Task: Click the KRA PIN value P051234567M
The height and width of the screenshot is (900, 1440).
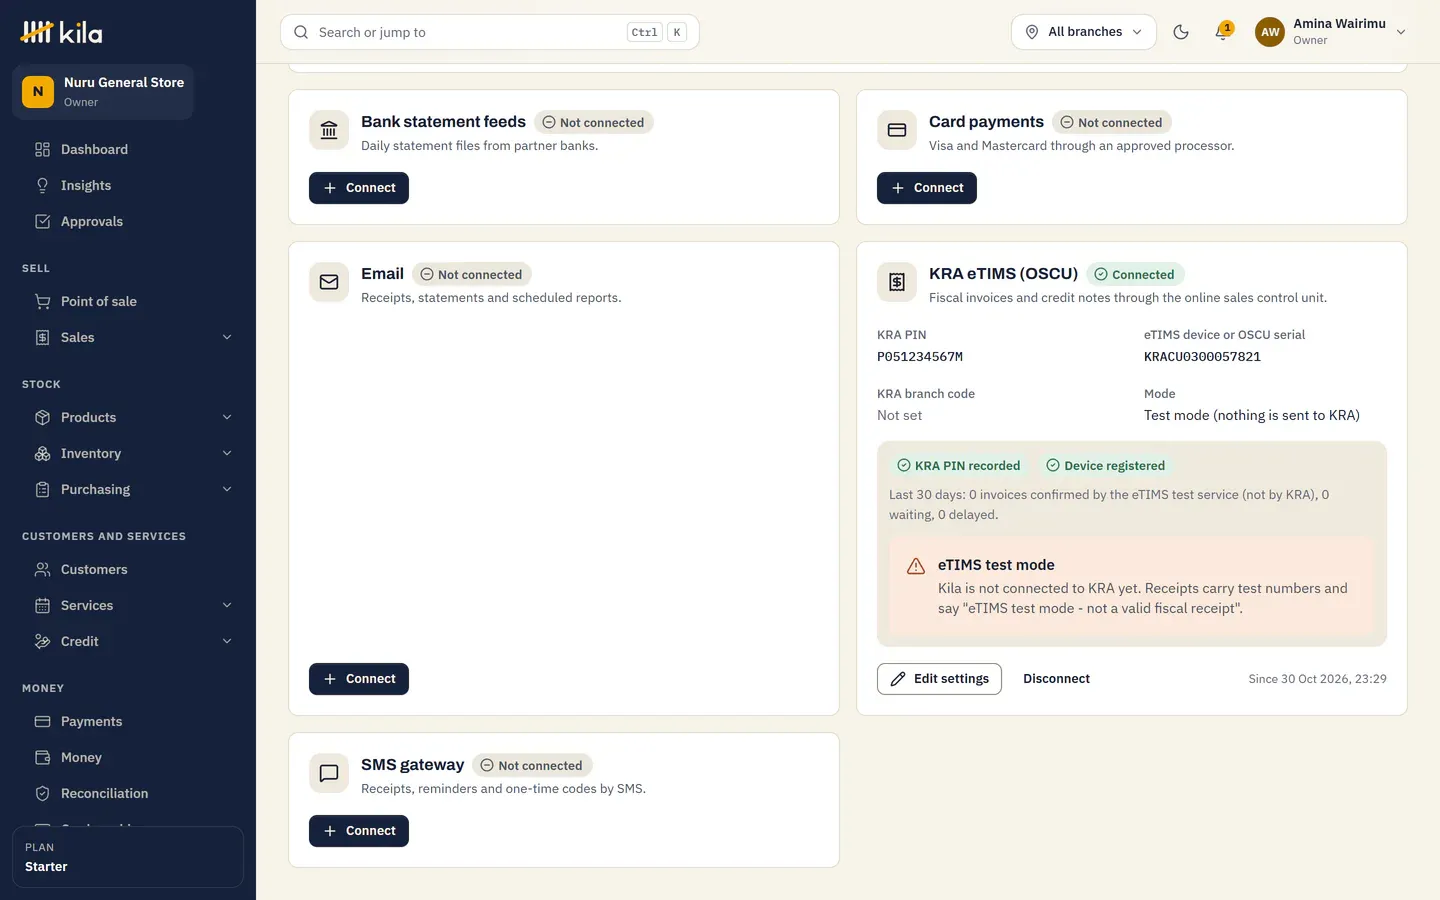Action: click(x=920, y=357)
